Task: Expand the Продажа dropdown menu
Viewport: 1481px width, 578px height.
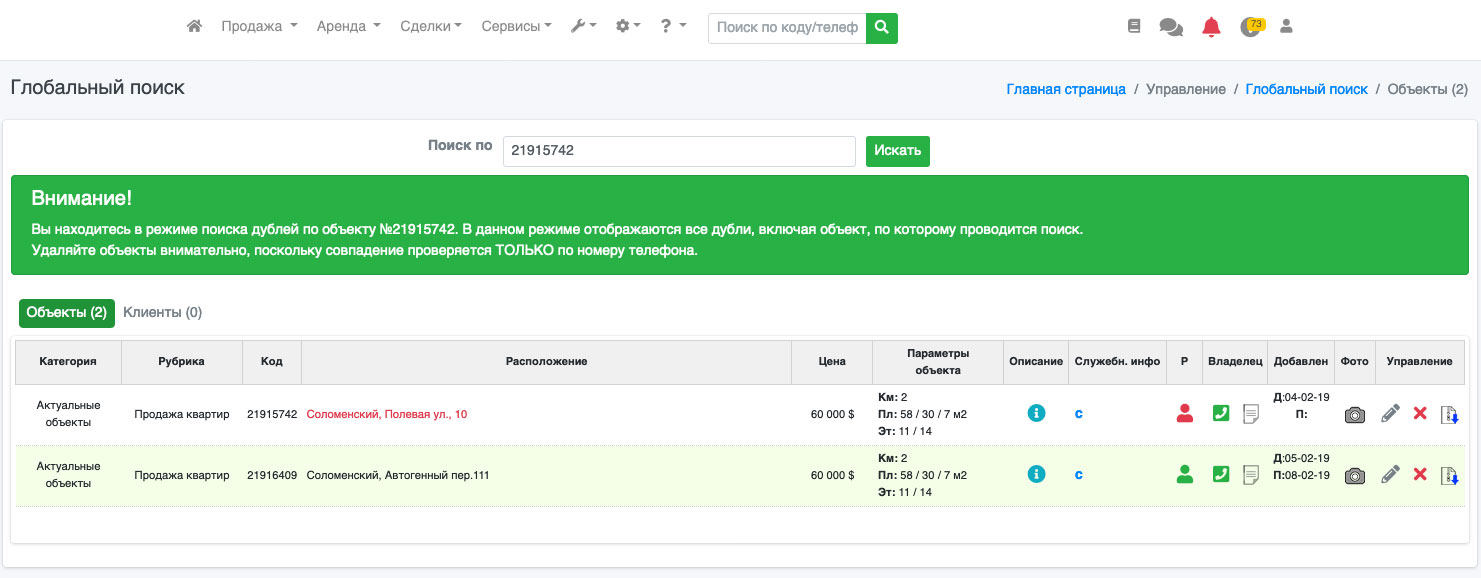Action: tap(259, 27)
